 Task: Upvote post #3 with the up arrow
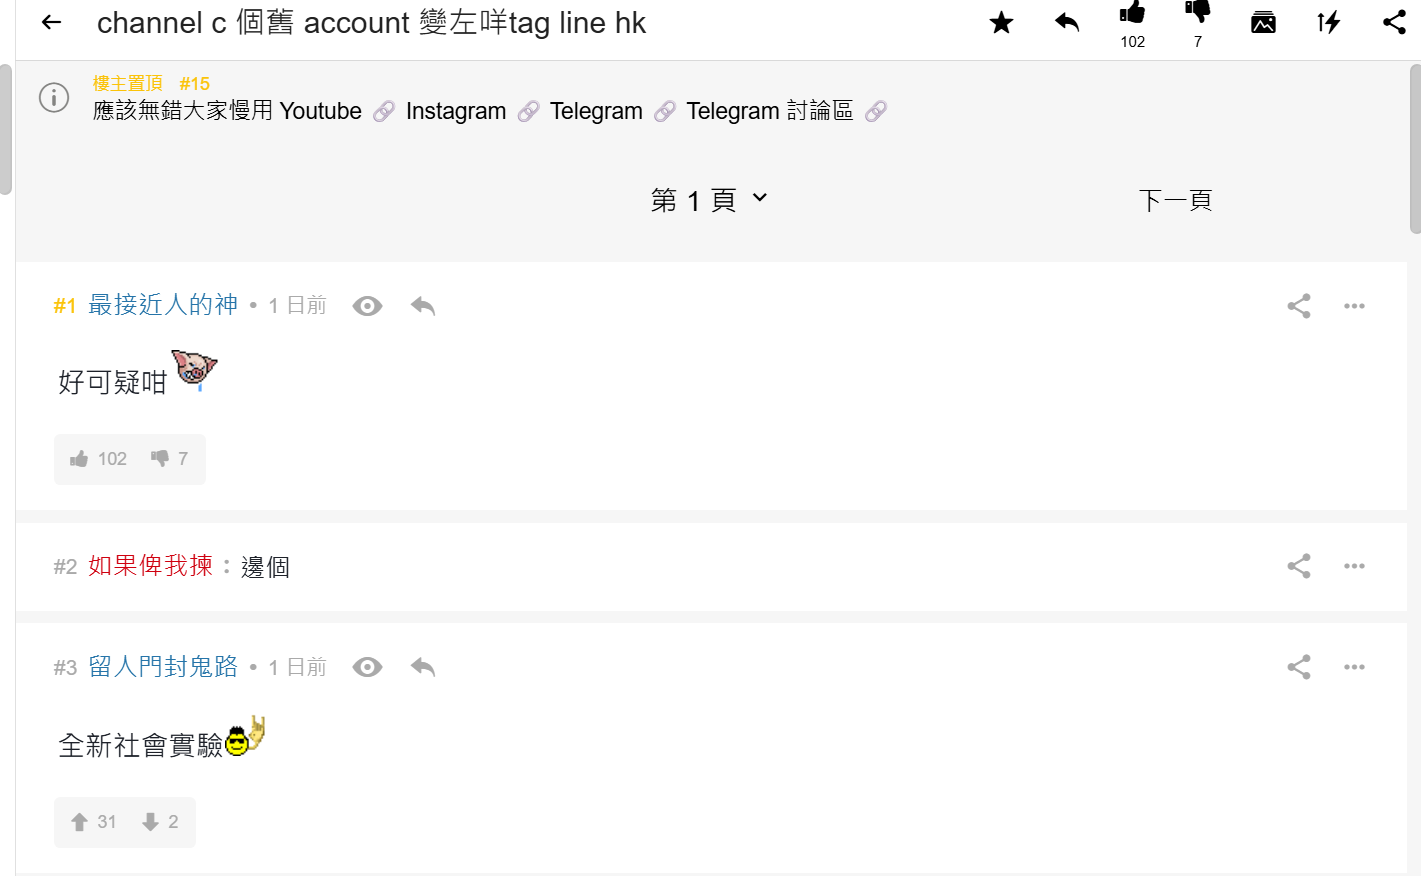pyautogui.click(x=80, y=822)
